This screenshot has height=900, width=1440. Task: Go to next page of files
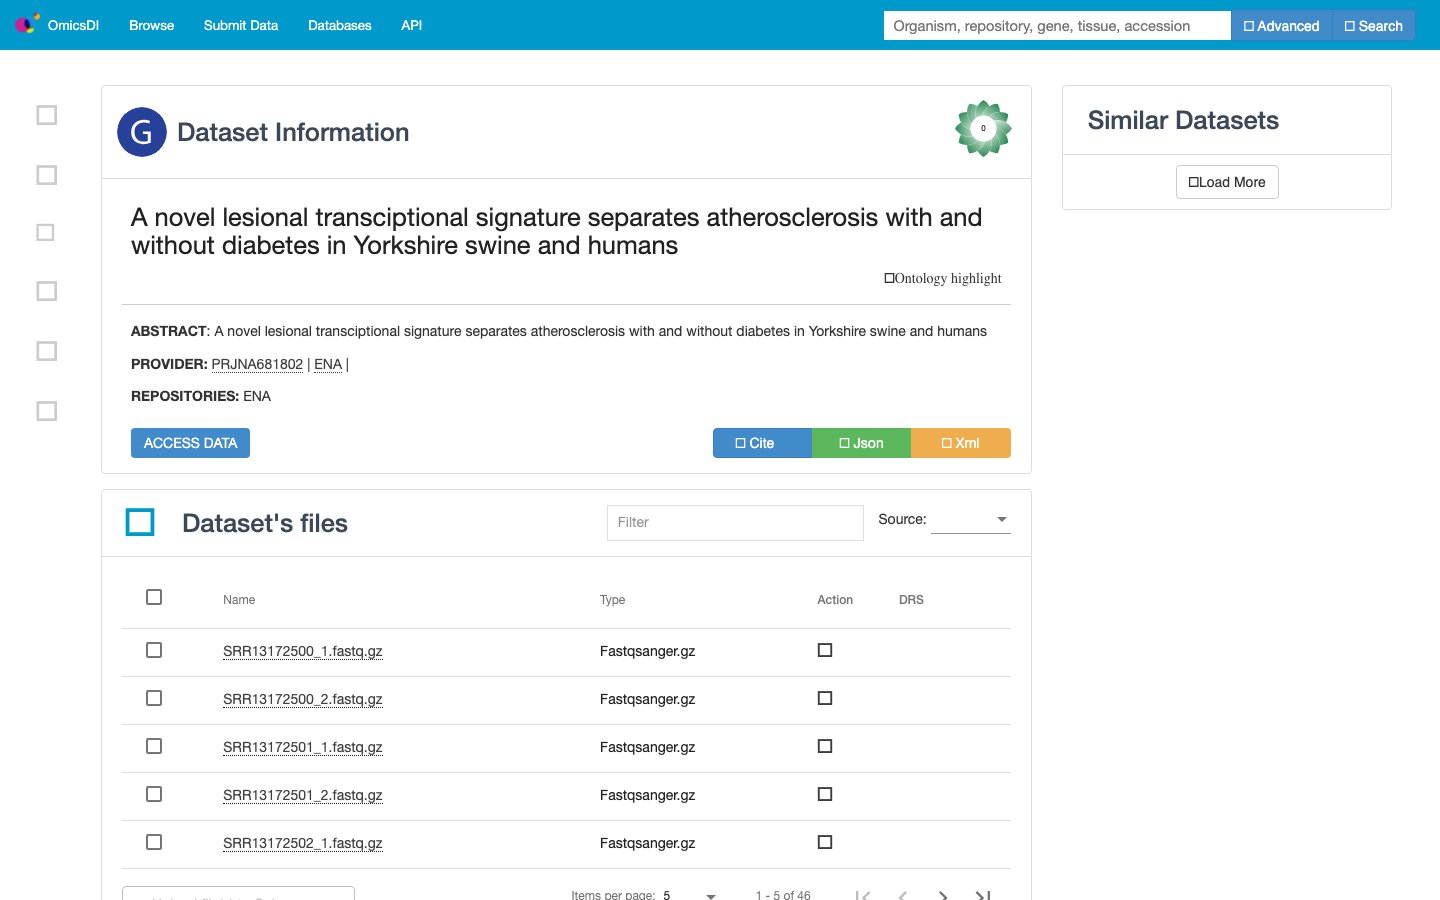point(943,895)
